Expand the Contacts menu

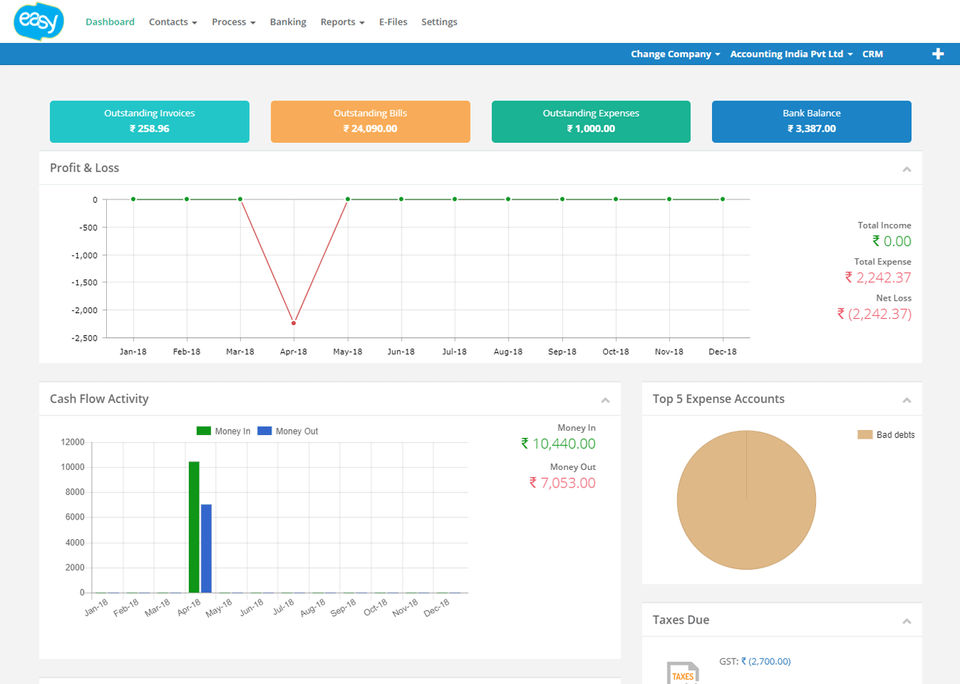pos(172,22)
